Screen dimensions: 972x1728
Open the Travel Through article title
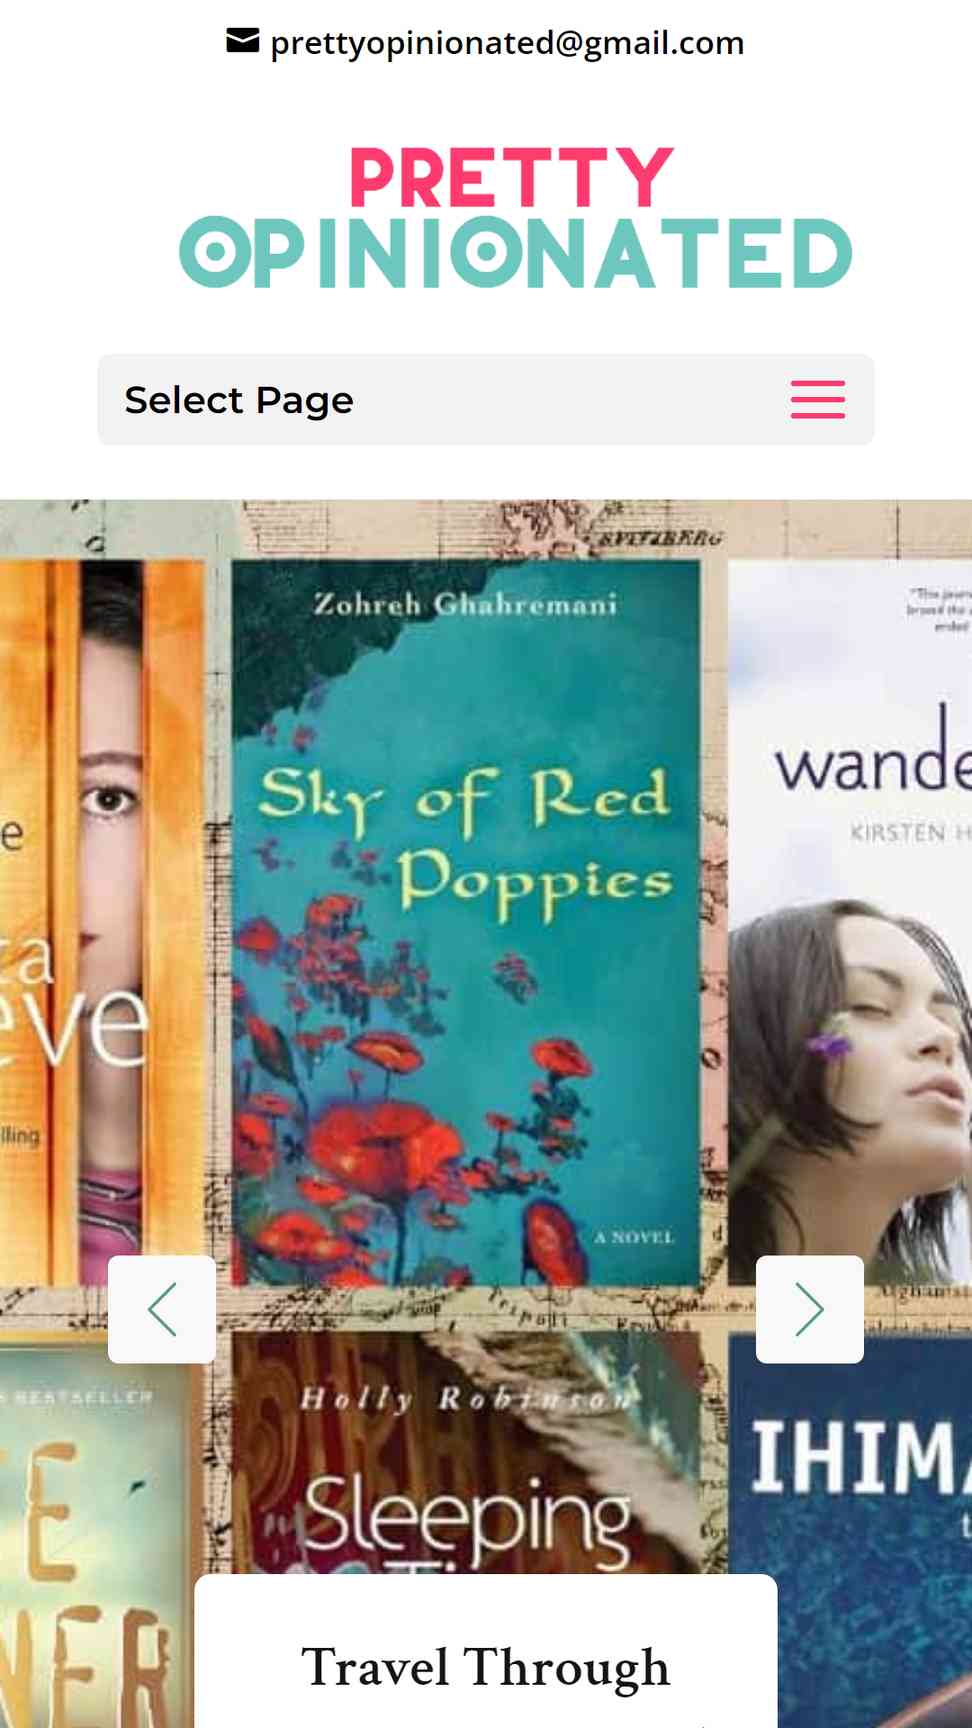click(x=486, y=1667)
